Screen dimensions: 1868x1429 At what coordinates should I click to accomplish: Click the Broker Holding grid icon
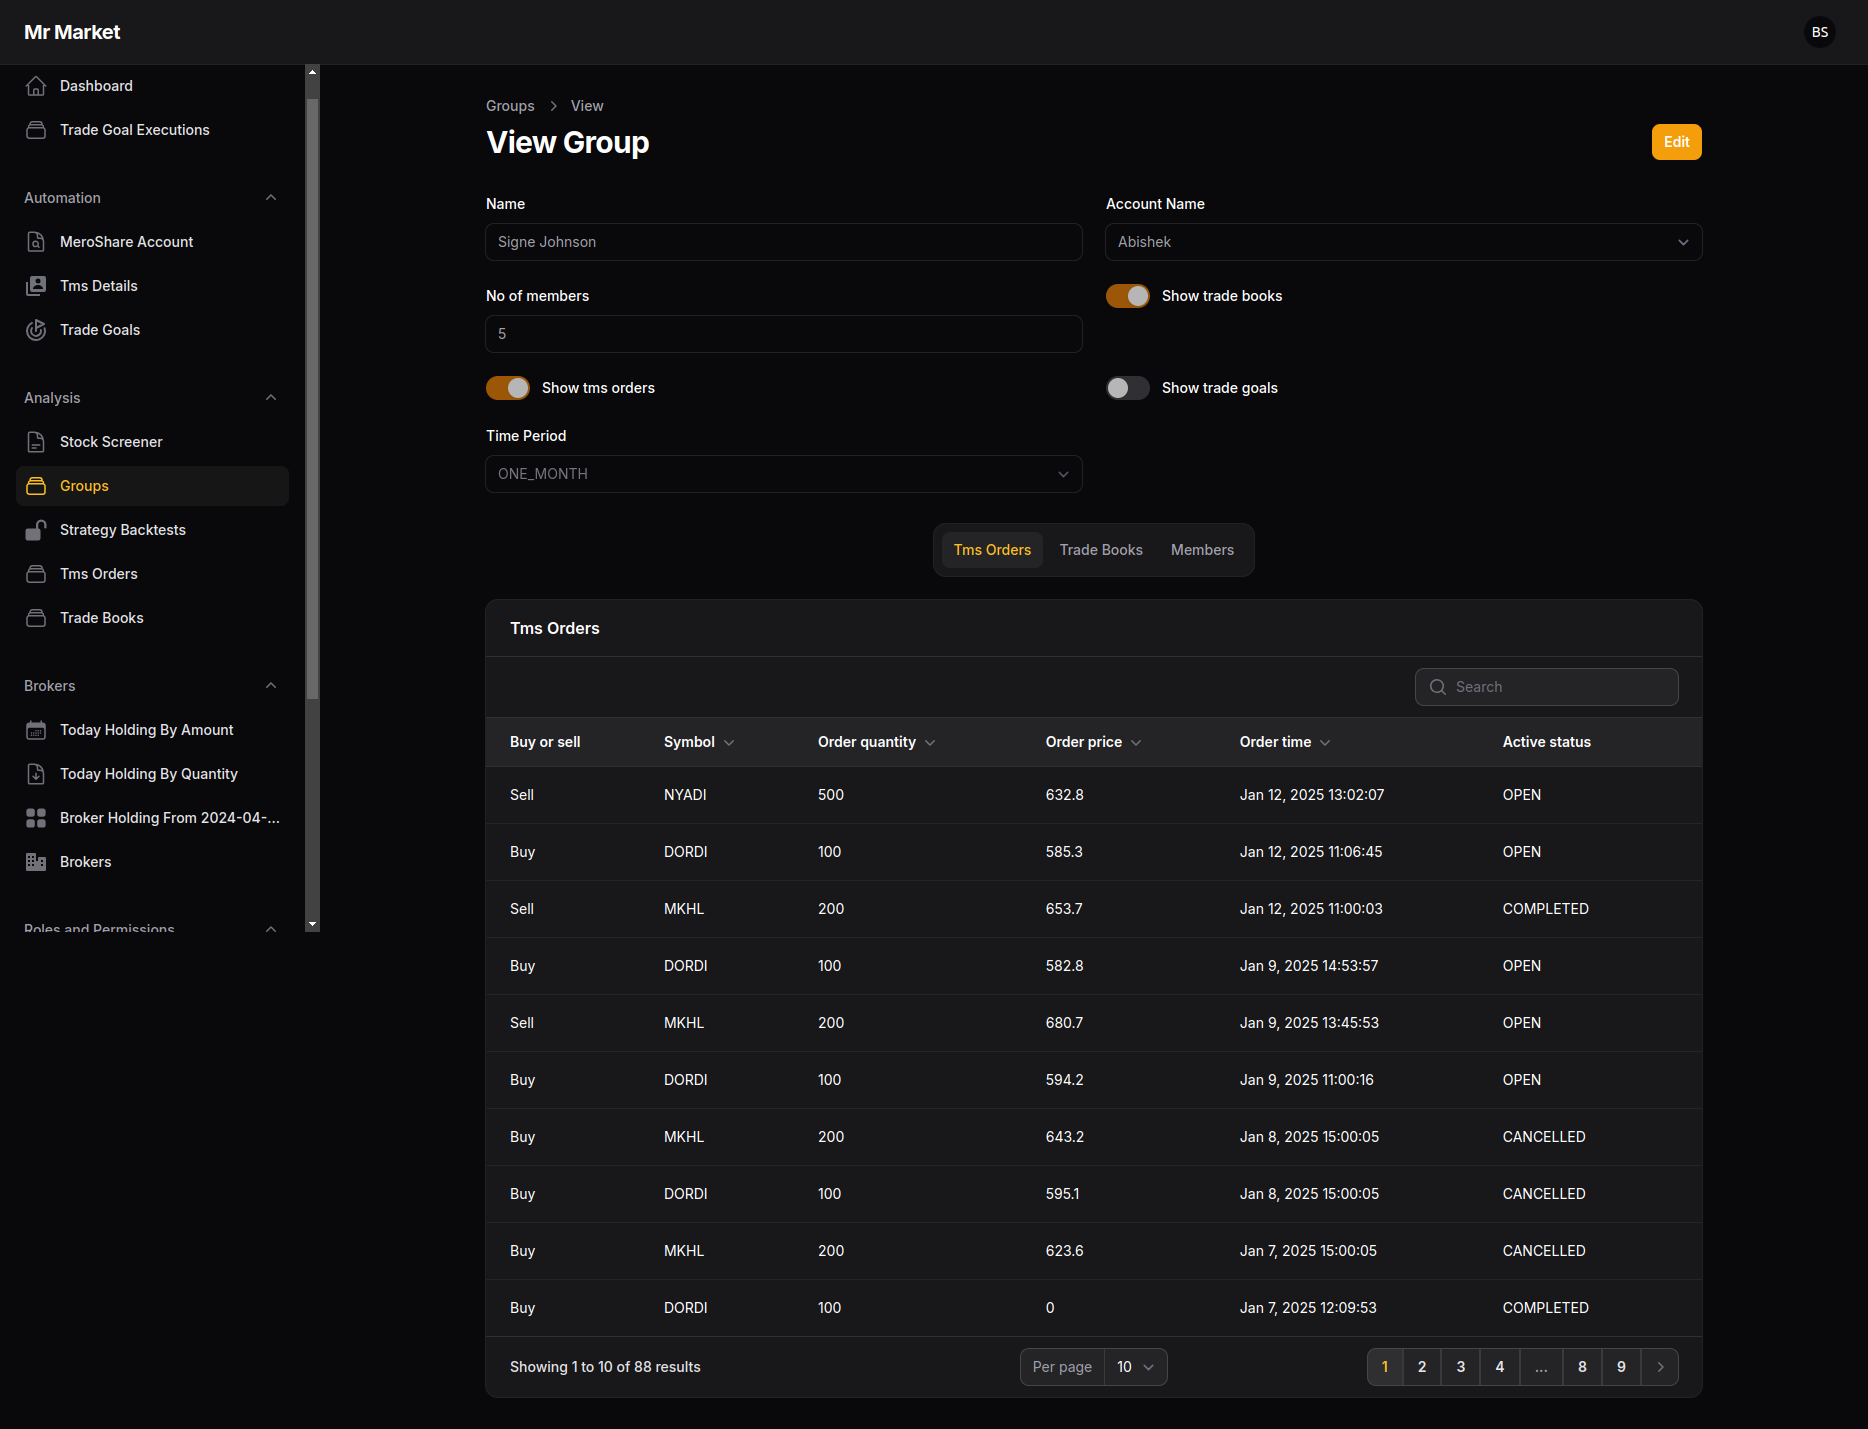(x=36, y=818)
